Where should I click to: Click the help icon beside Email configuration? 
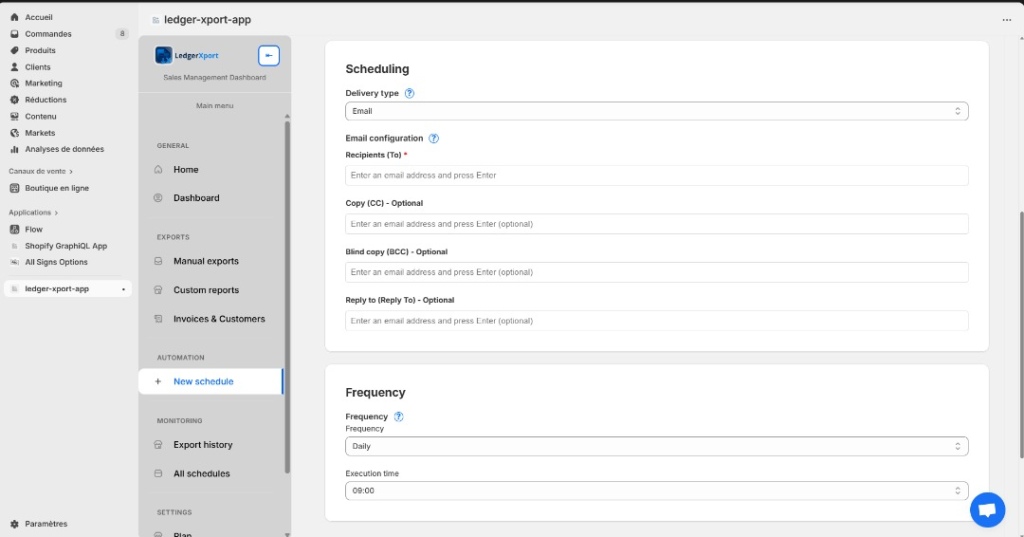coord(434,138)
